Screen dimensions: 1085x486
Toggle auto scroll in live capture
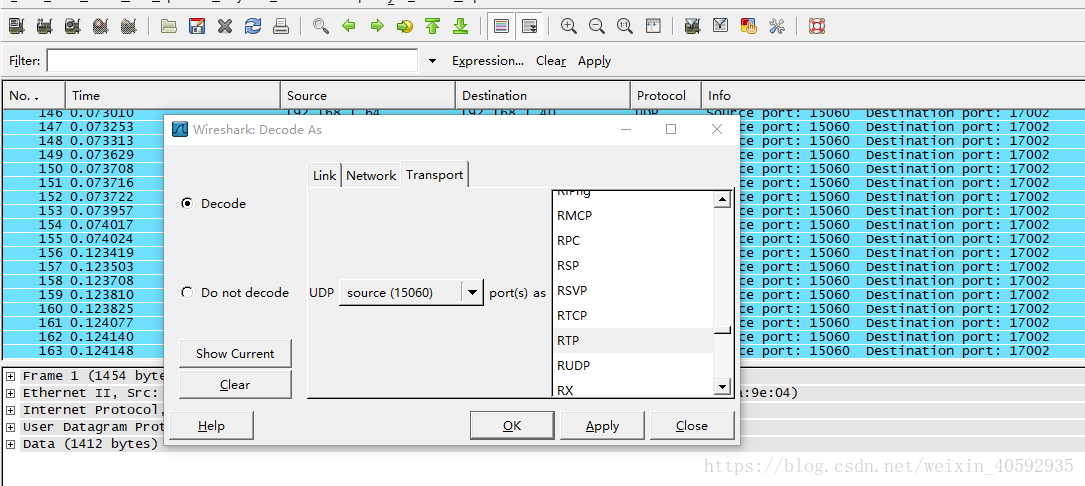pos(529,26)
